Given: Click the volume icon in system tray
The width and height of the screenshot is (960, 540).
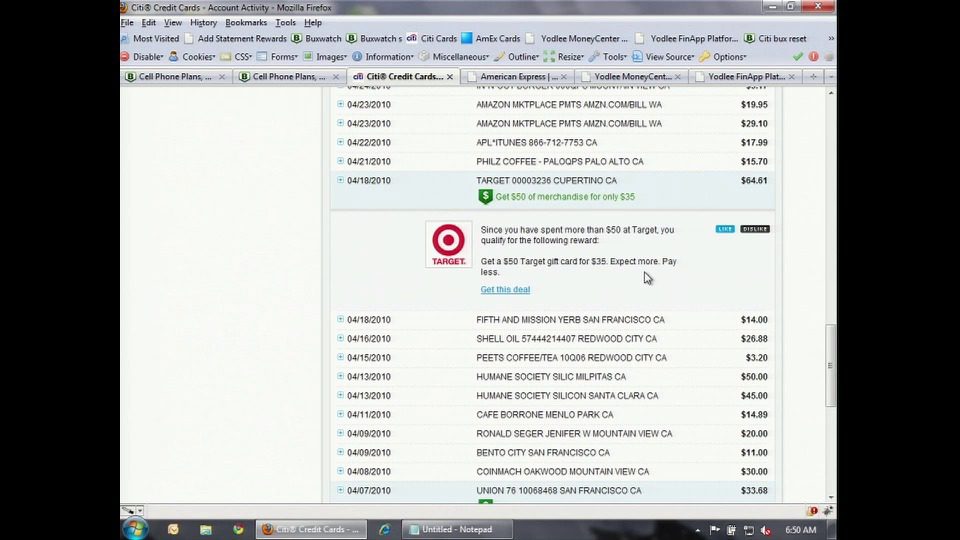Looking at the screenshot, I should [765, 530].
